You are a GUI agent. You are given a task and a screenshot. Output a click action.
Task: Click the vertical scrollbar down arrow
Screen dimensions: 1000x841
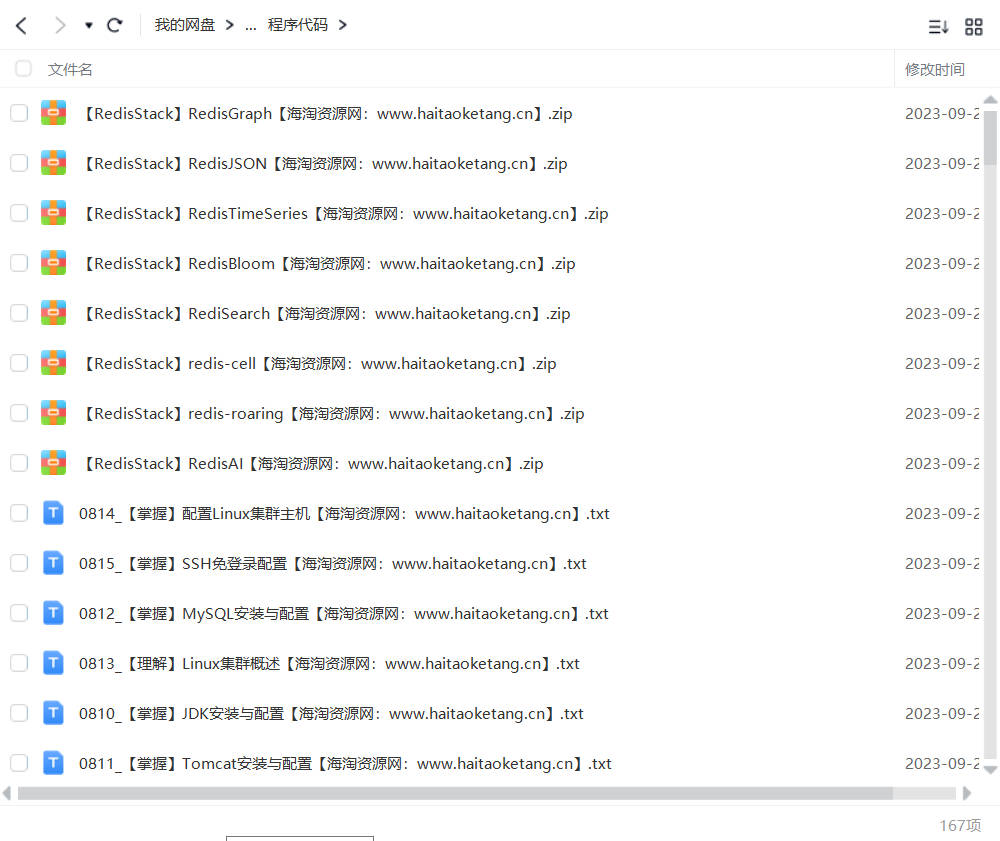(990, 770)
